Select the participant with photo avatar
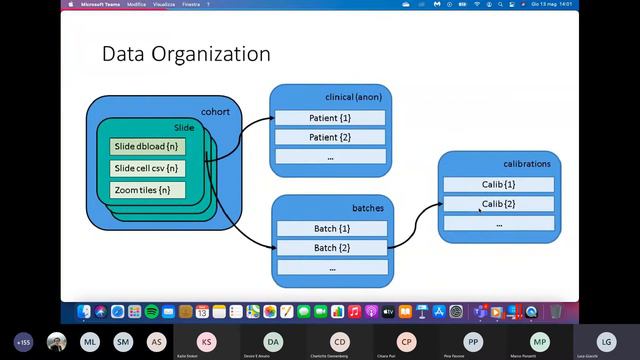Image resolution: width=640 pixels, height=360 pixels. 56,342
